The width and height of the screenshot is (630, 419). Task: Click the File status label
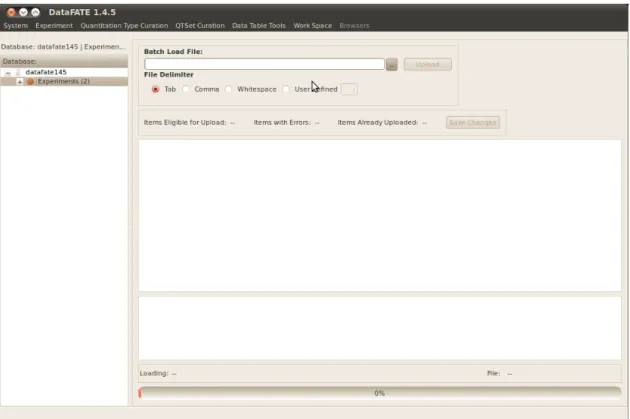(x=493, y=373)
